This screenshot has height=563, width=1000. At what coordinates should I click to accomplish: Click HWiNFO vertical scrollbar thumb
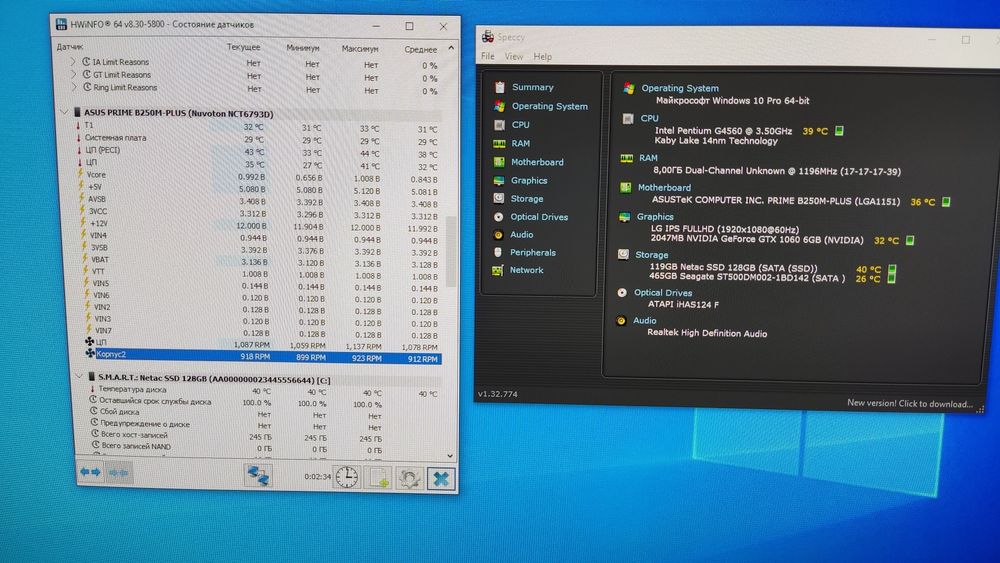click(x=451, y=252)
